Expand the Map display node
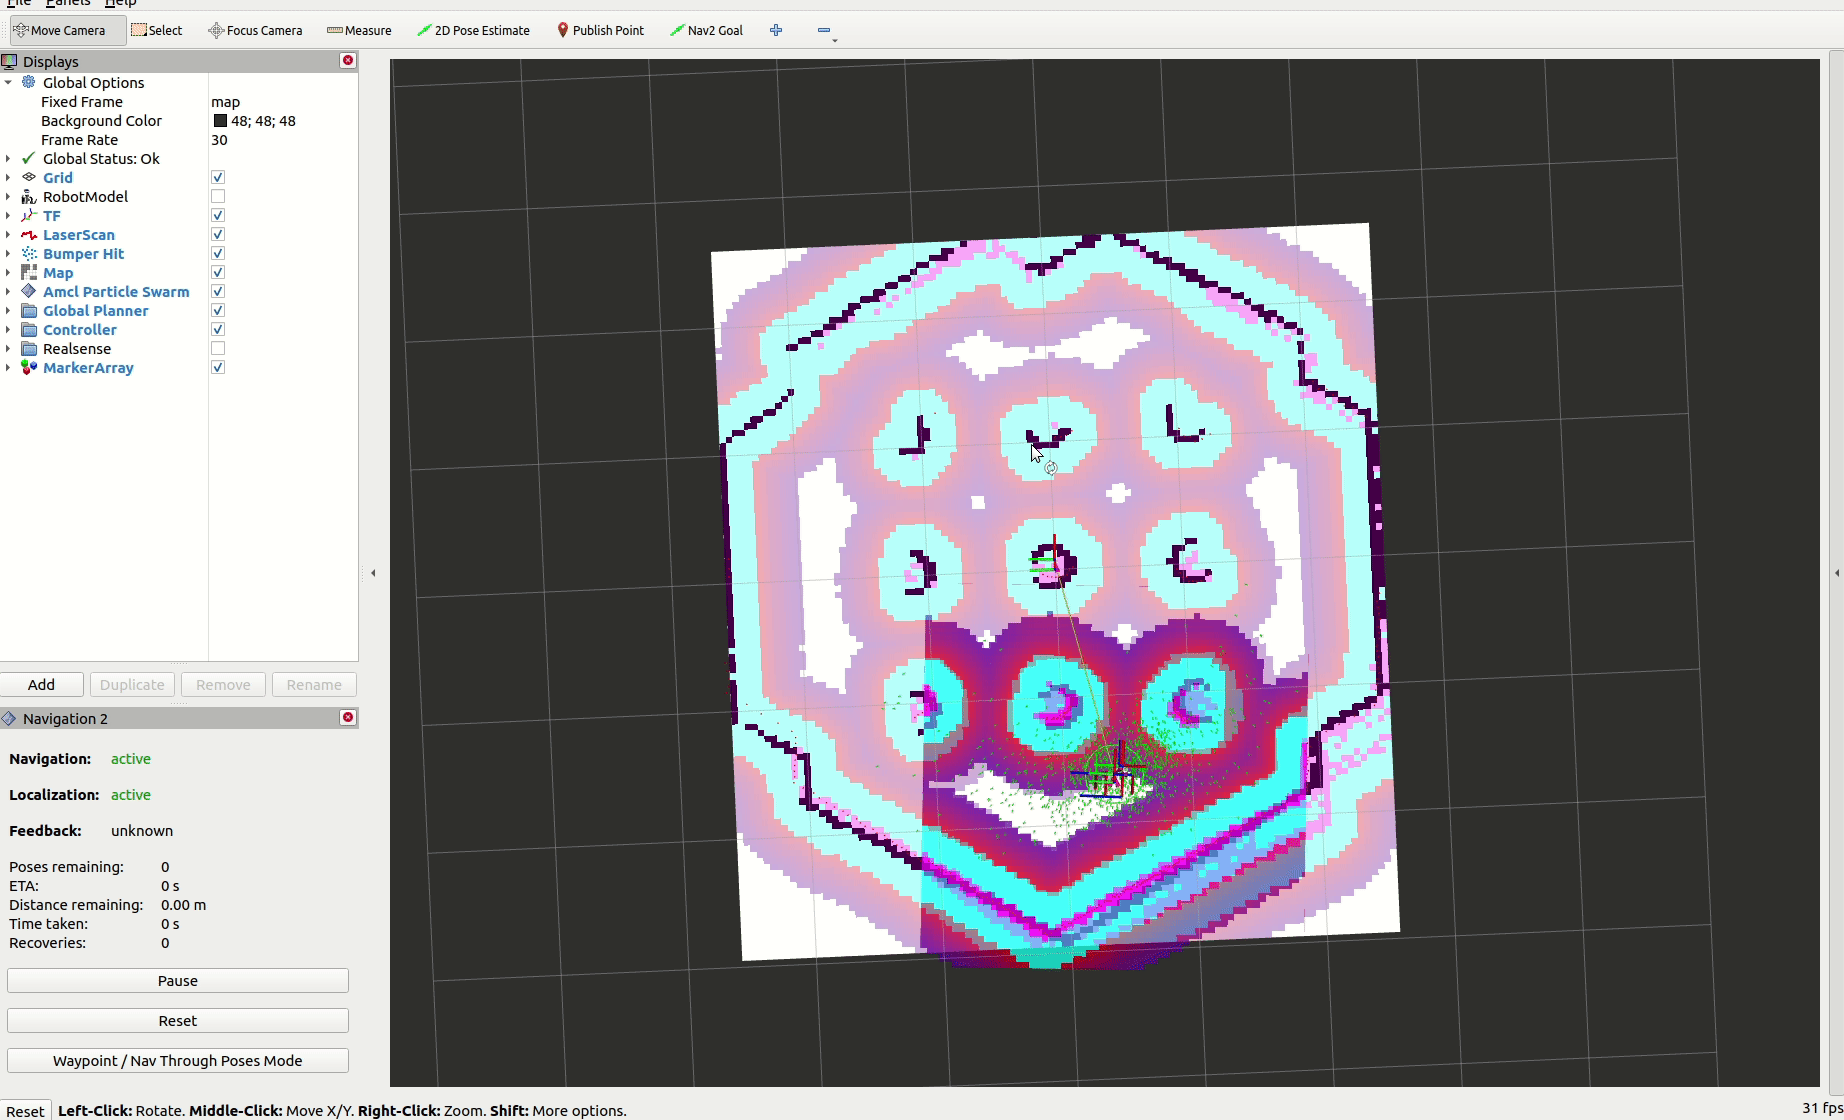Image resolution: width=1844 pixels, height=1120 pixels. pos(8,272)
